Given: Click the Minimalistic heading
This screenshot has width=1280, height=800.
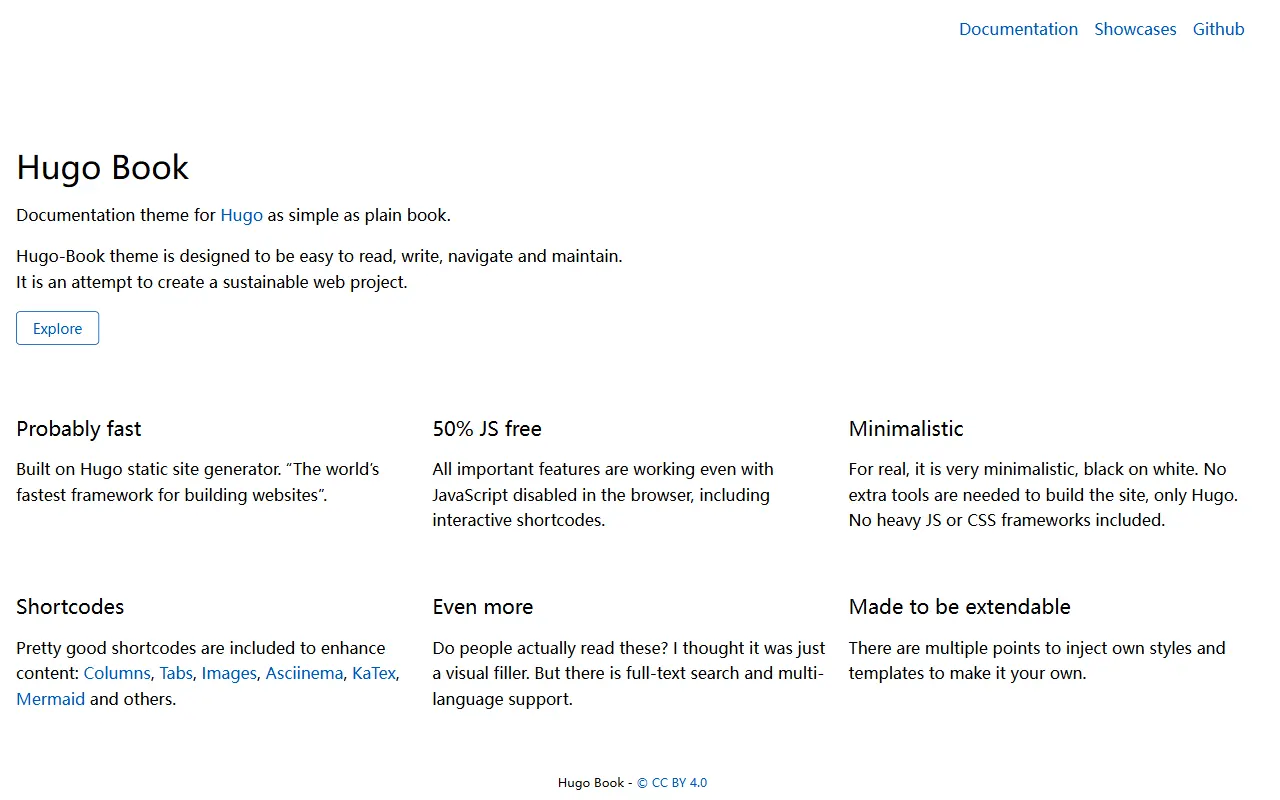Looking at the screenshot, I should (906, 429).
